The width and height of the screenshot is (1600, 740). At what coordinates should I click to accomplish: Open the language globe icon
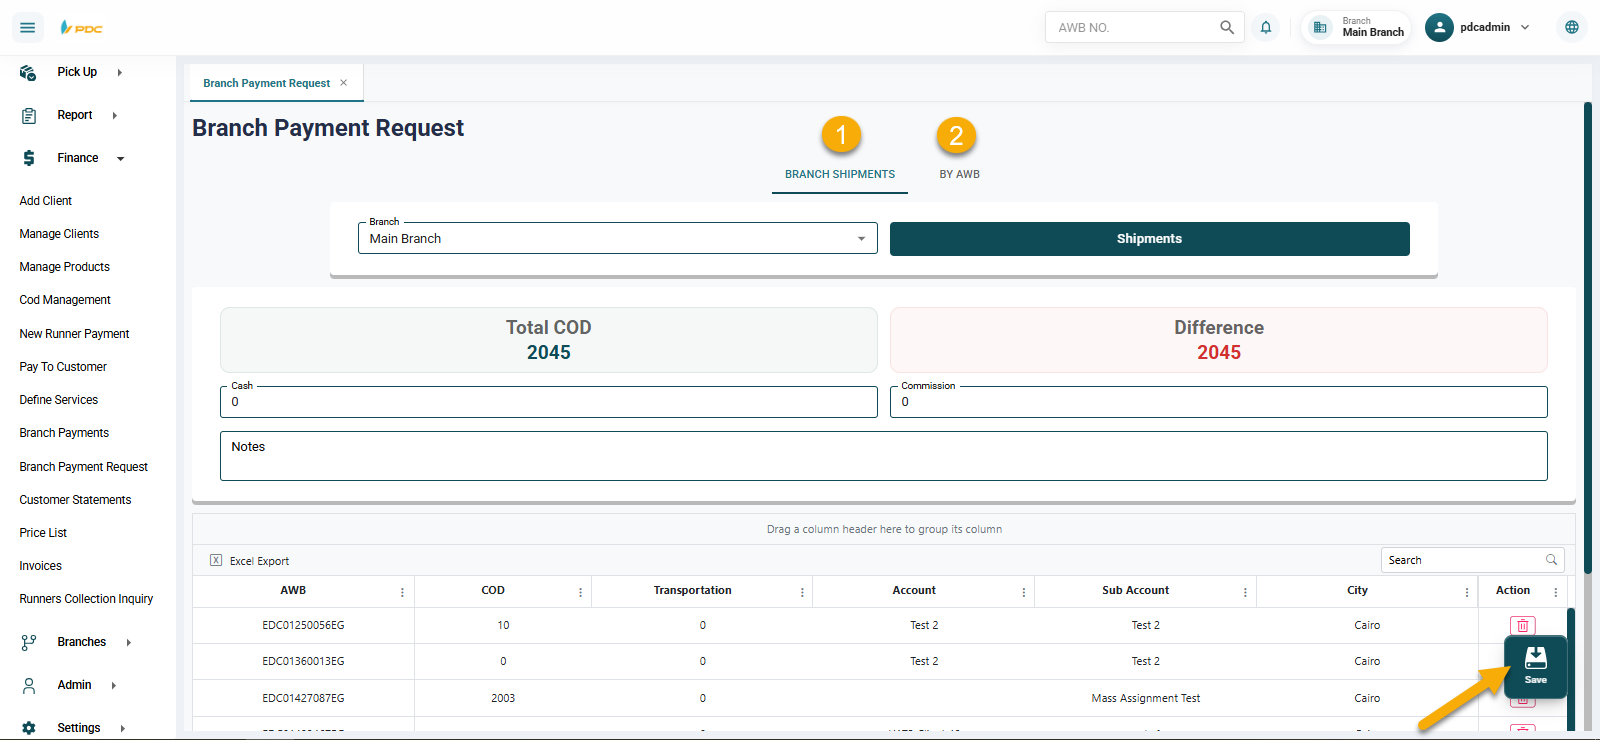pos(1572,27)
